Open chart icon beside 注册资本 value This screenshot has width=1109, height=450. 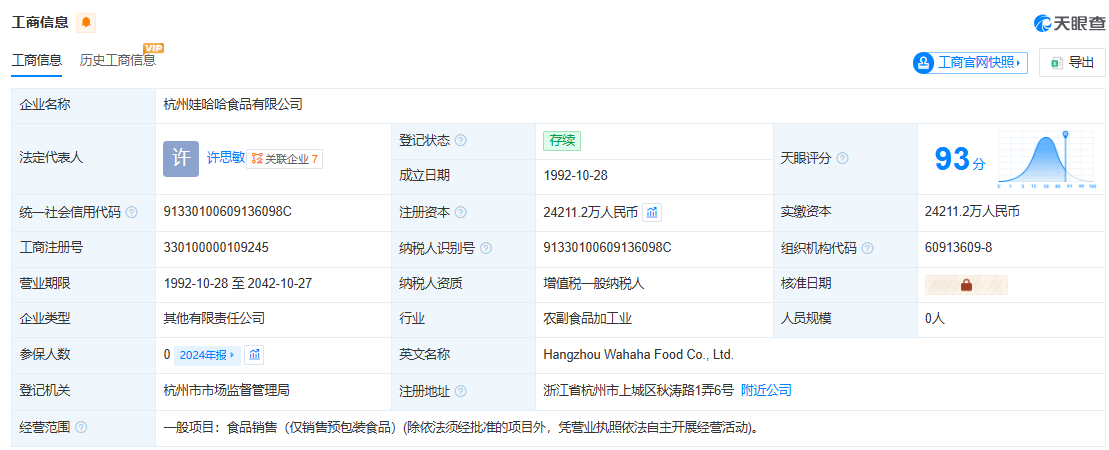[652, 212]
